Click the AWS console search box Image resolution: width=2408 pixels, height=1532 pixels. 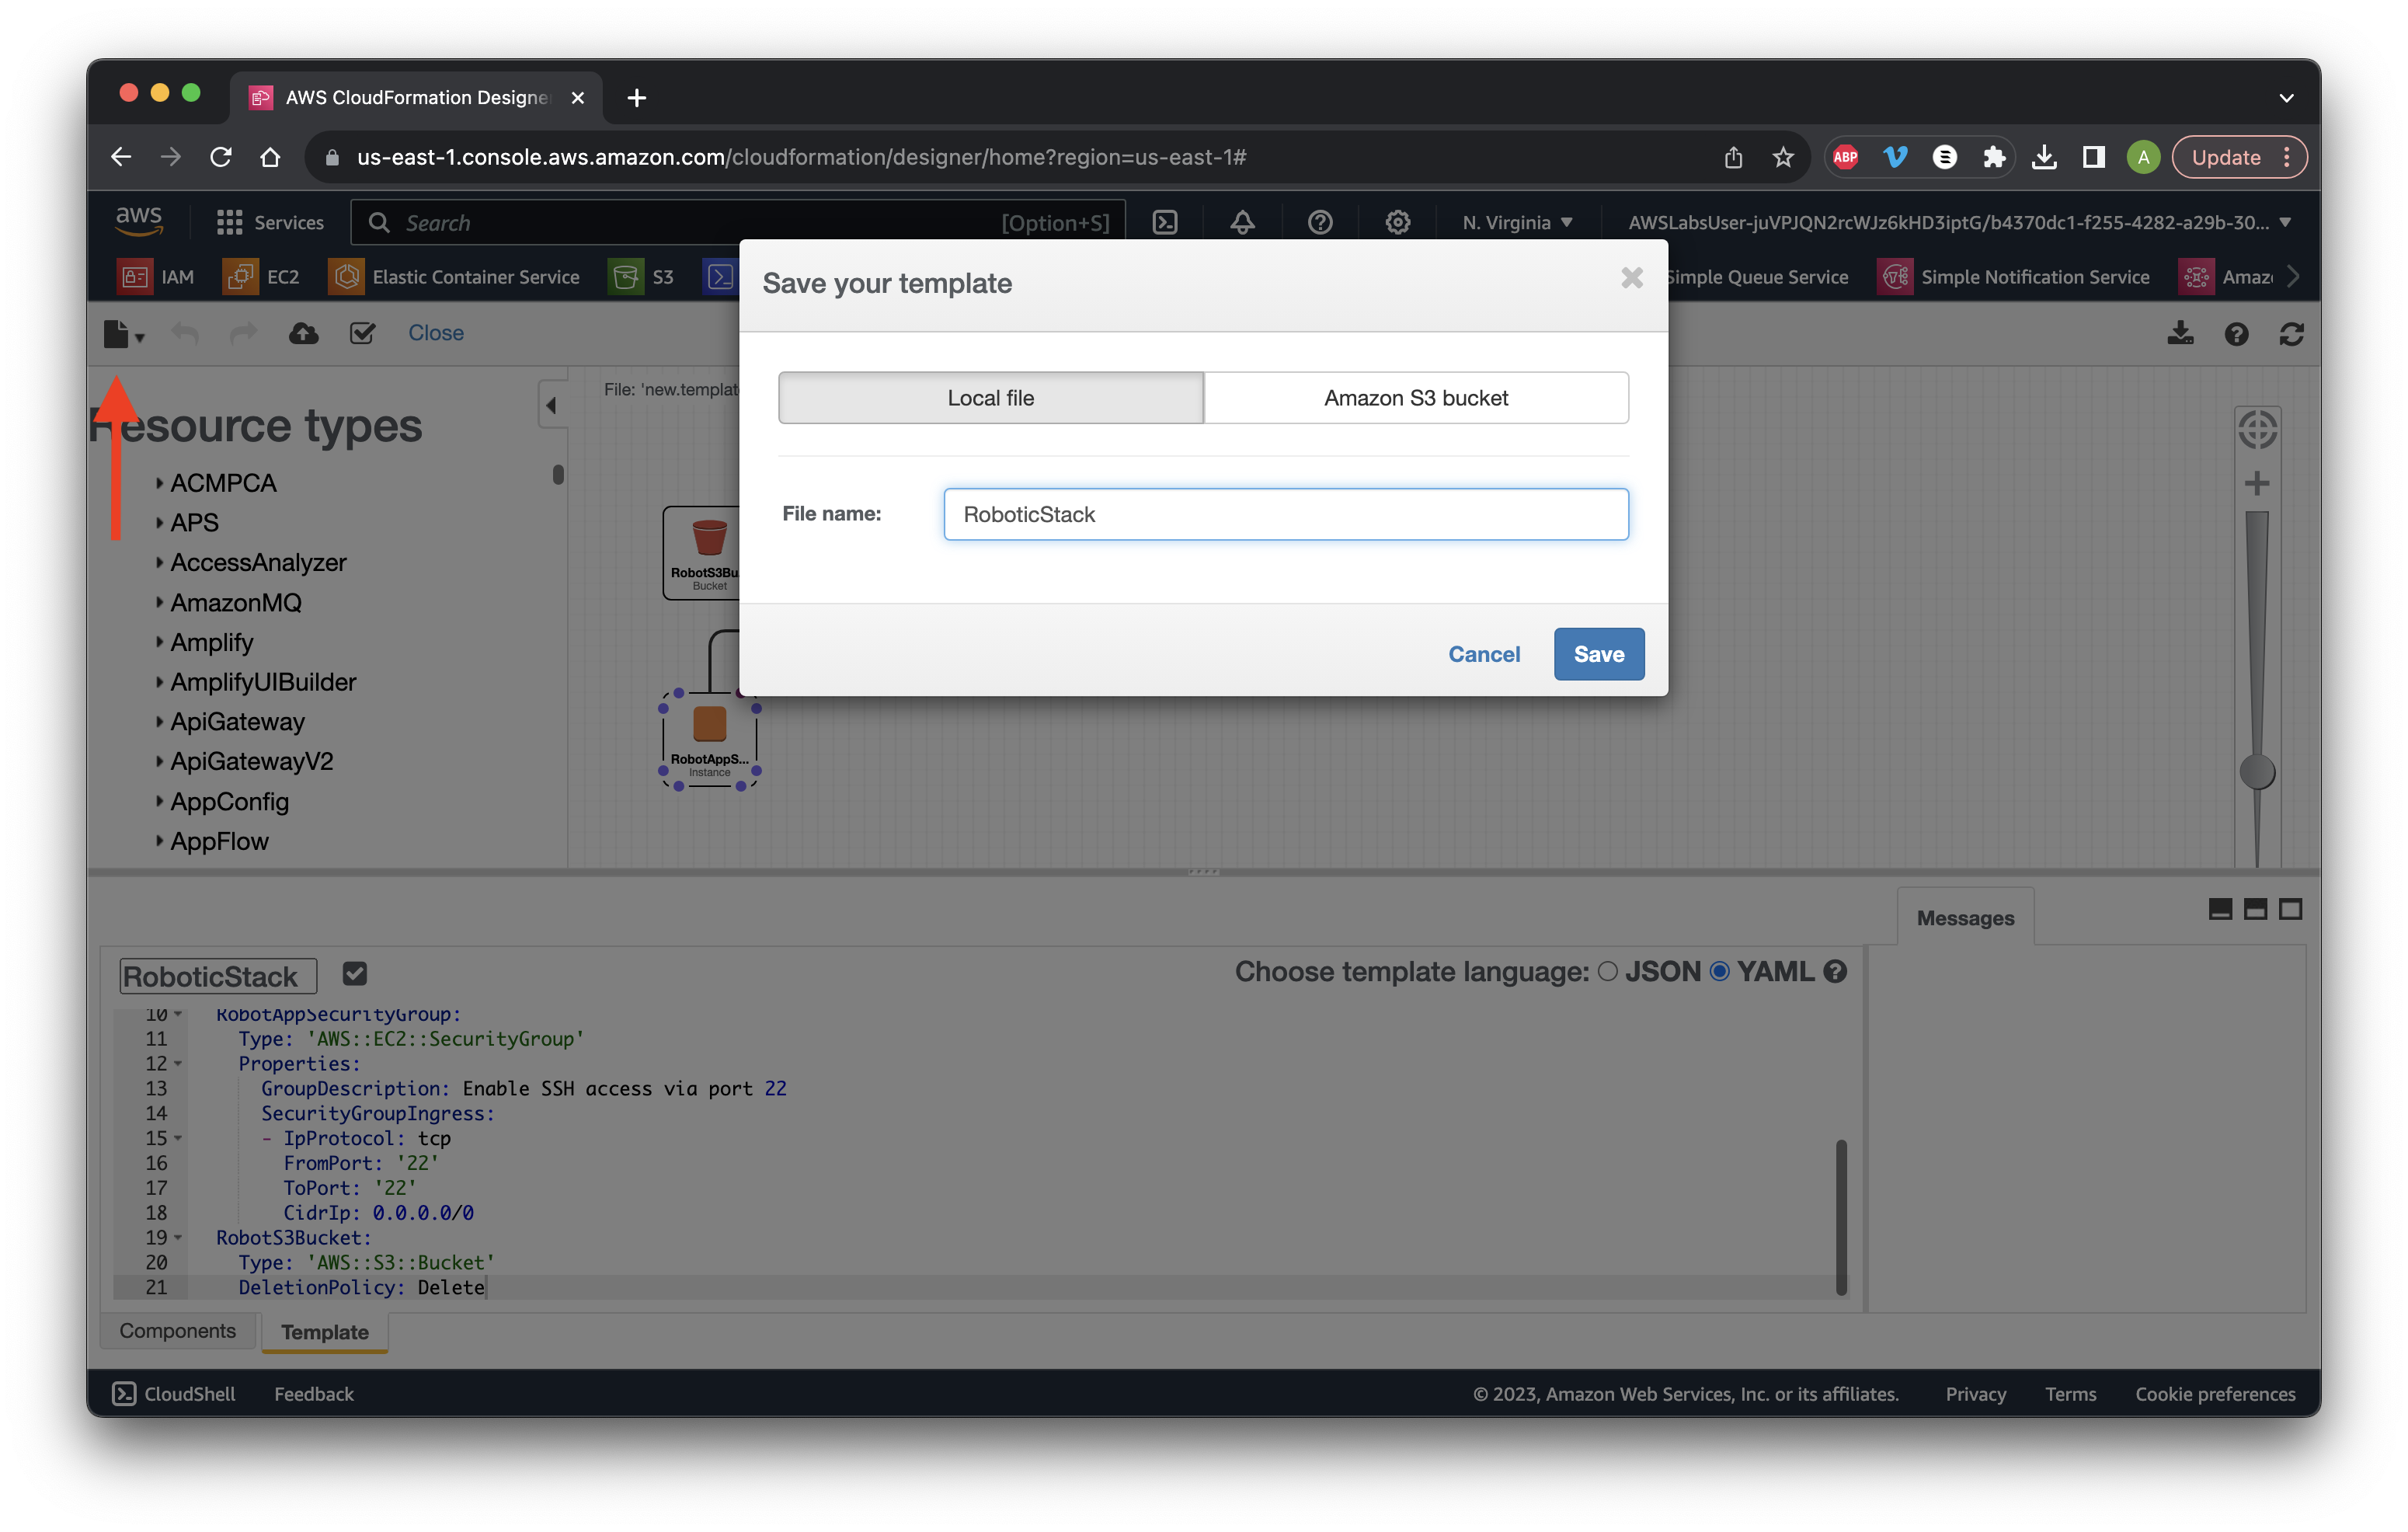tap(738, 222)
